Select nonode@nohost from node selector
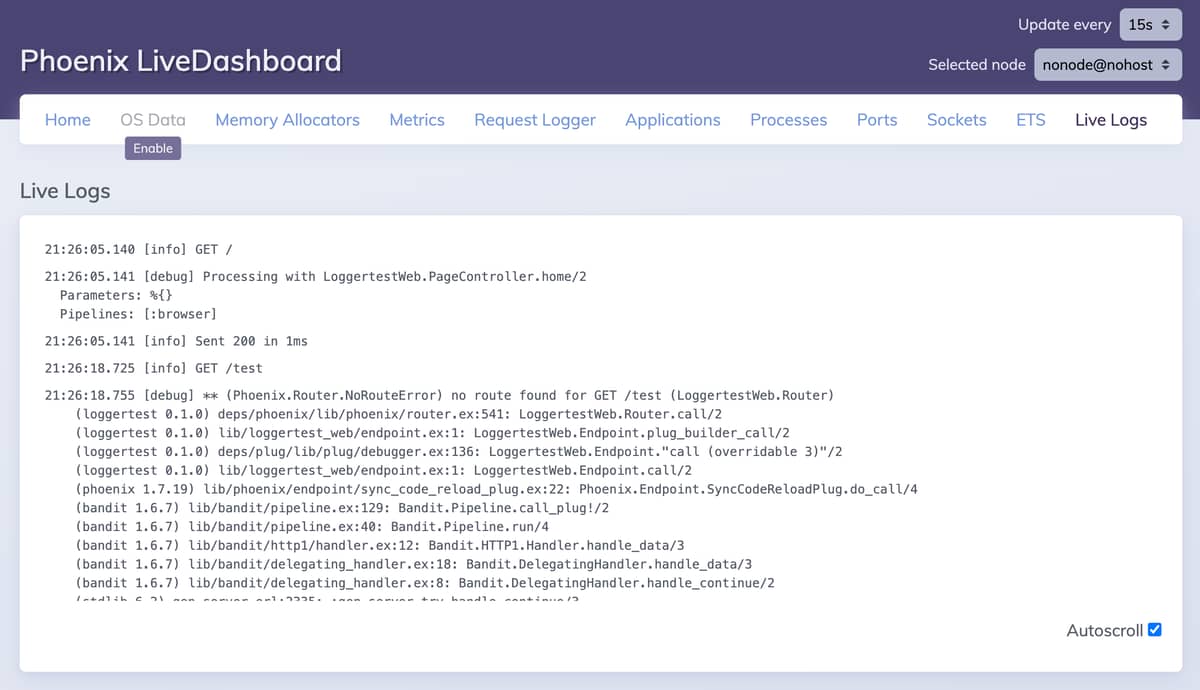 click(1107, 64)
